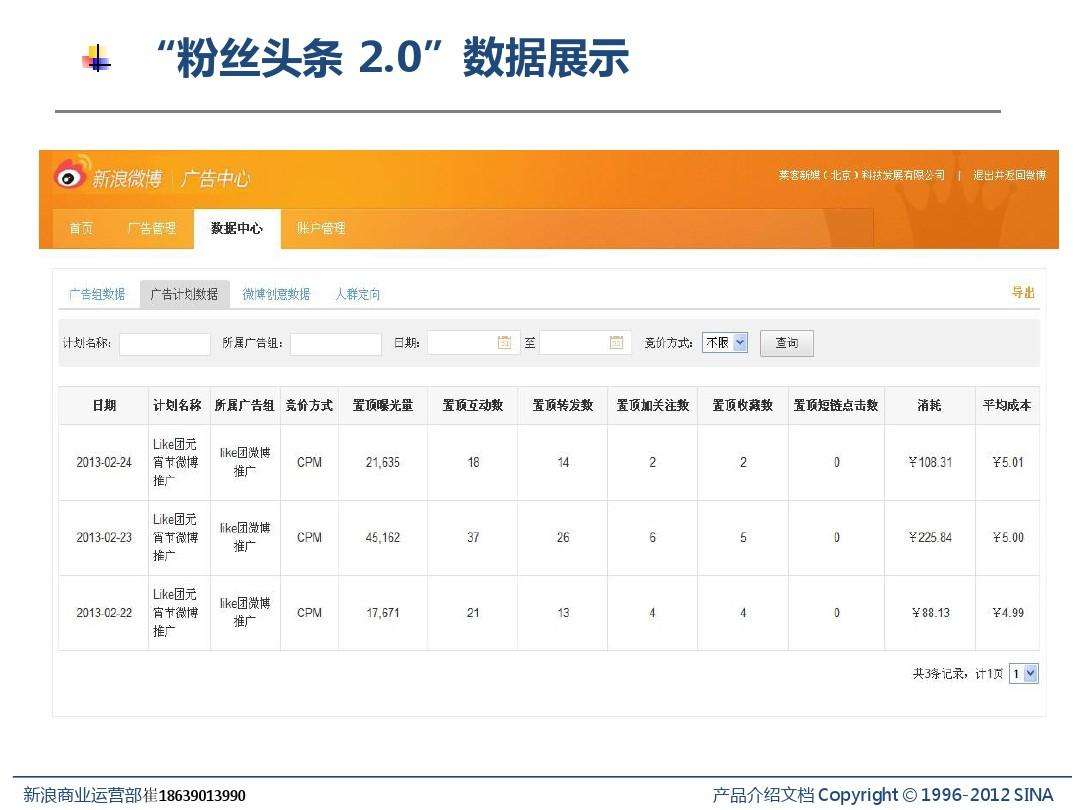The width and height of the screenshot is (1080, 810).
Task: Click the 广告中心 header title
Action: point(216,179)
